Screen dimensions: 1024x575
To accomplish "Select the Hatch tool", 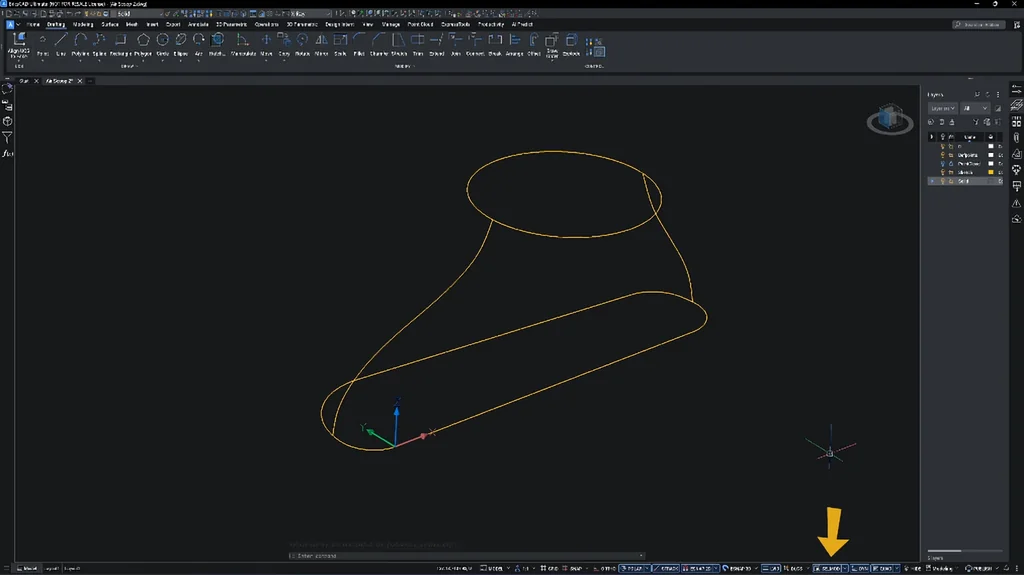I will click(217, 44).
